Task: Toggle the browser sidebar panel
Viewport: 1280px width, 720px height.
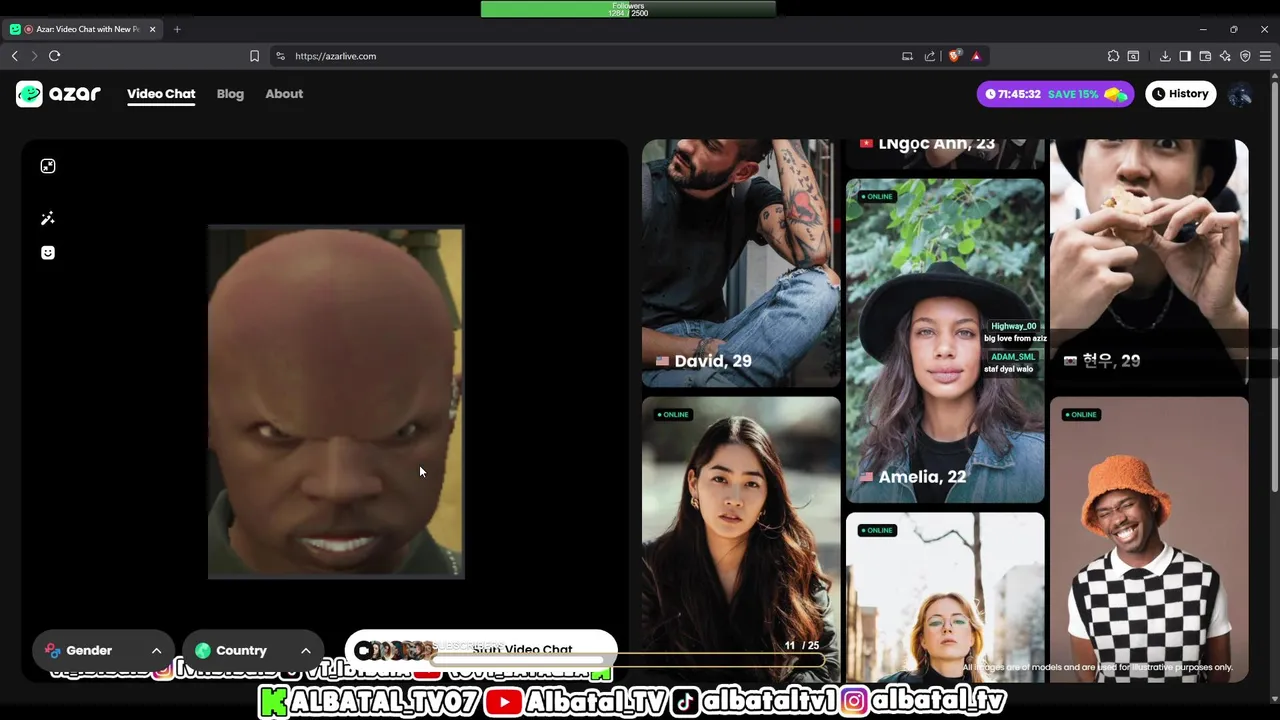Action: (1185, 56)
